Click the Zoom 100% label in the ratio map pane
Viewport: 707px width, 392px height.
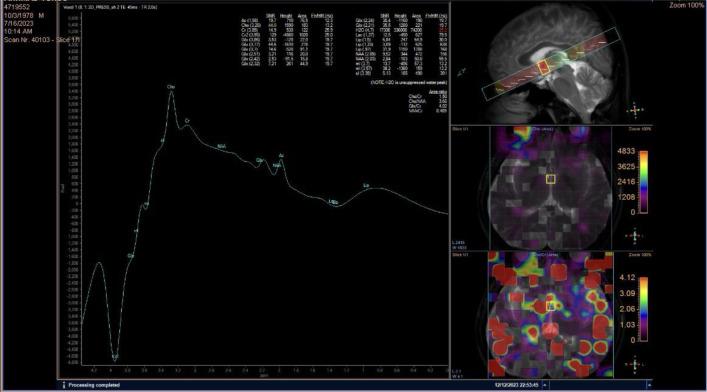pos(640,255)
